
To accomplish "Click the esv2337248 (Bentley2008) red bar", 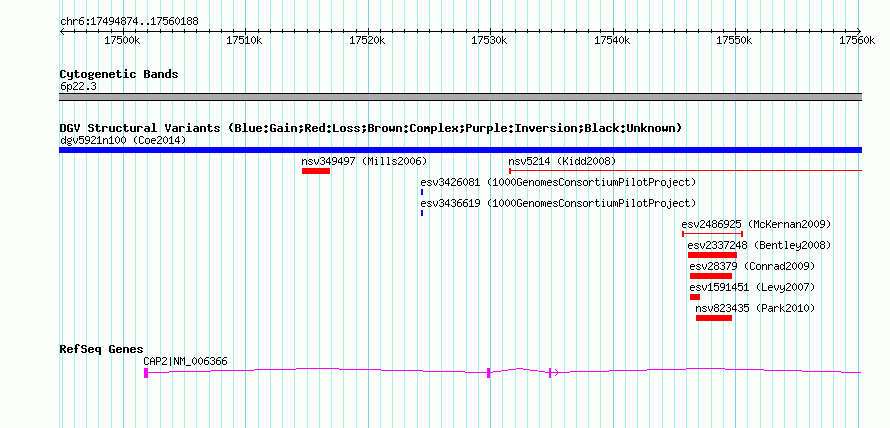I will click(712, 255).
